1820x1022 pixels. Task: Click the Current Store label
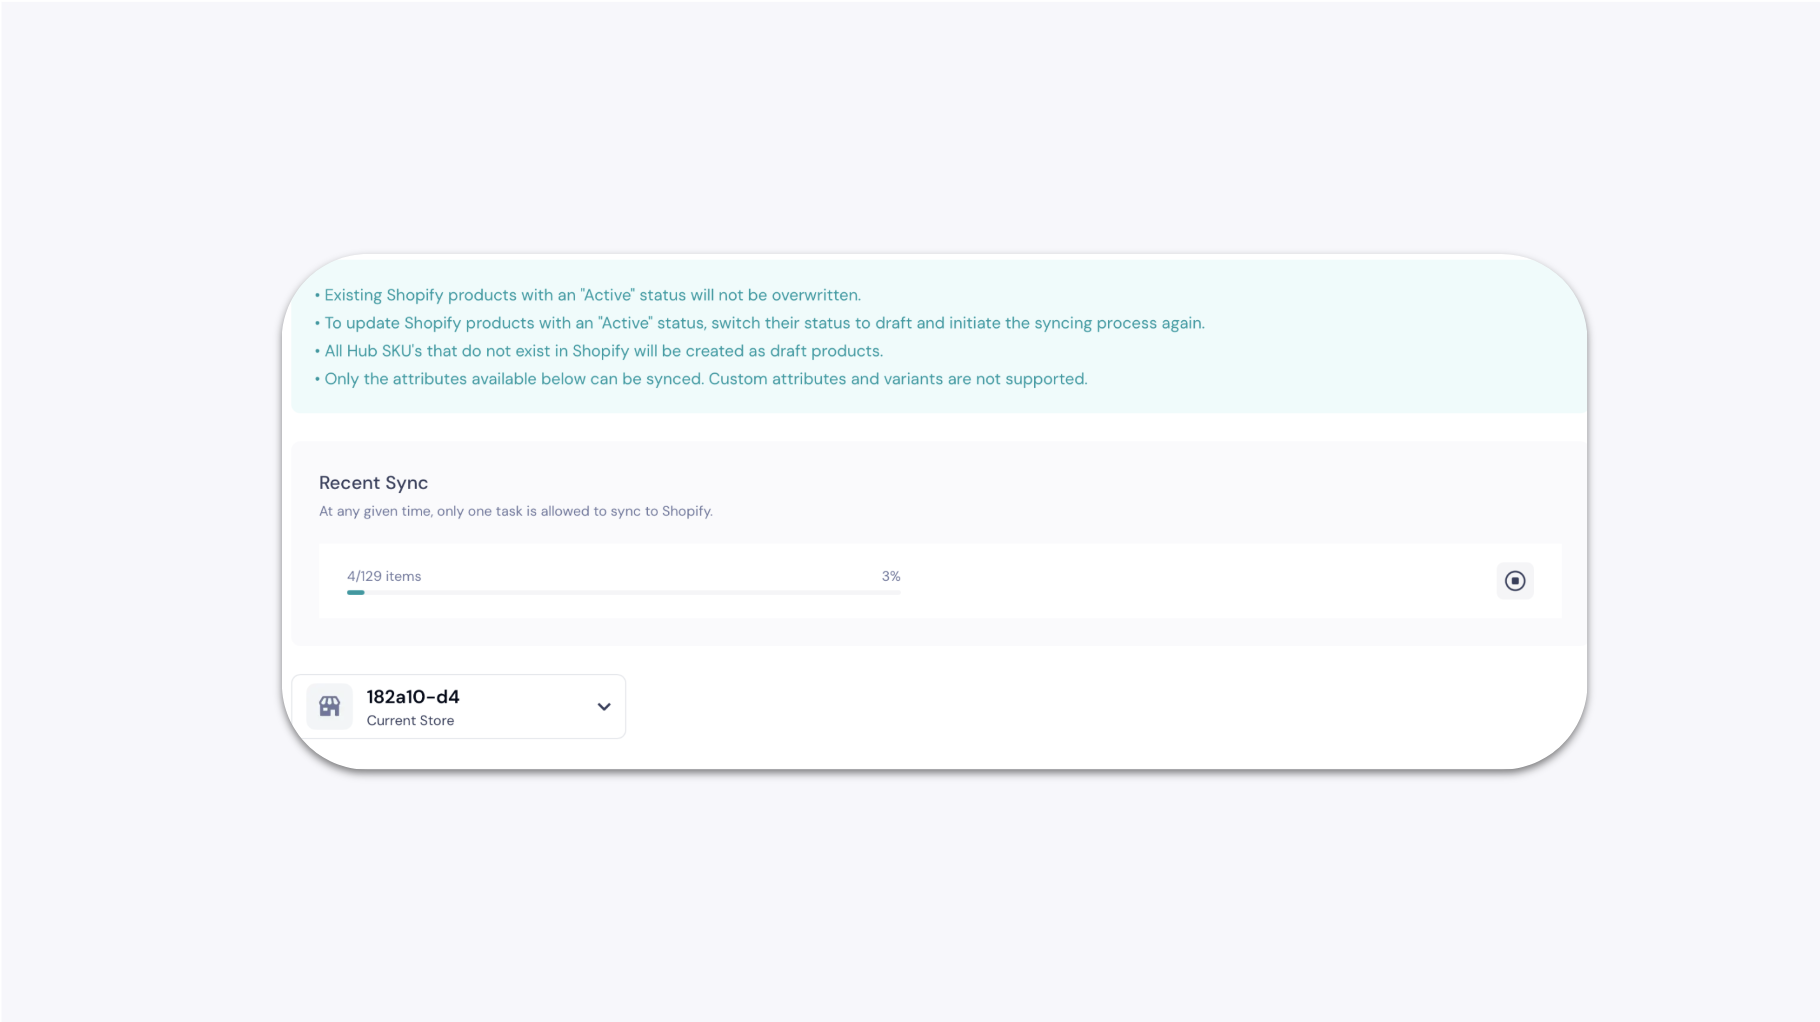click(410, 720)
